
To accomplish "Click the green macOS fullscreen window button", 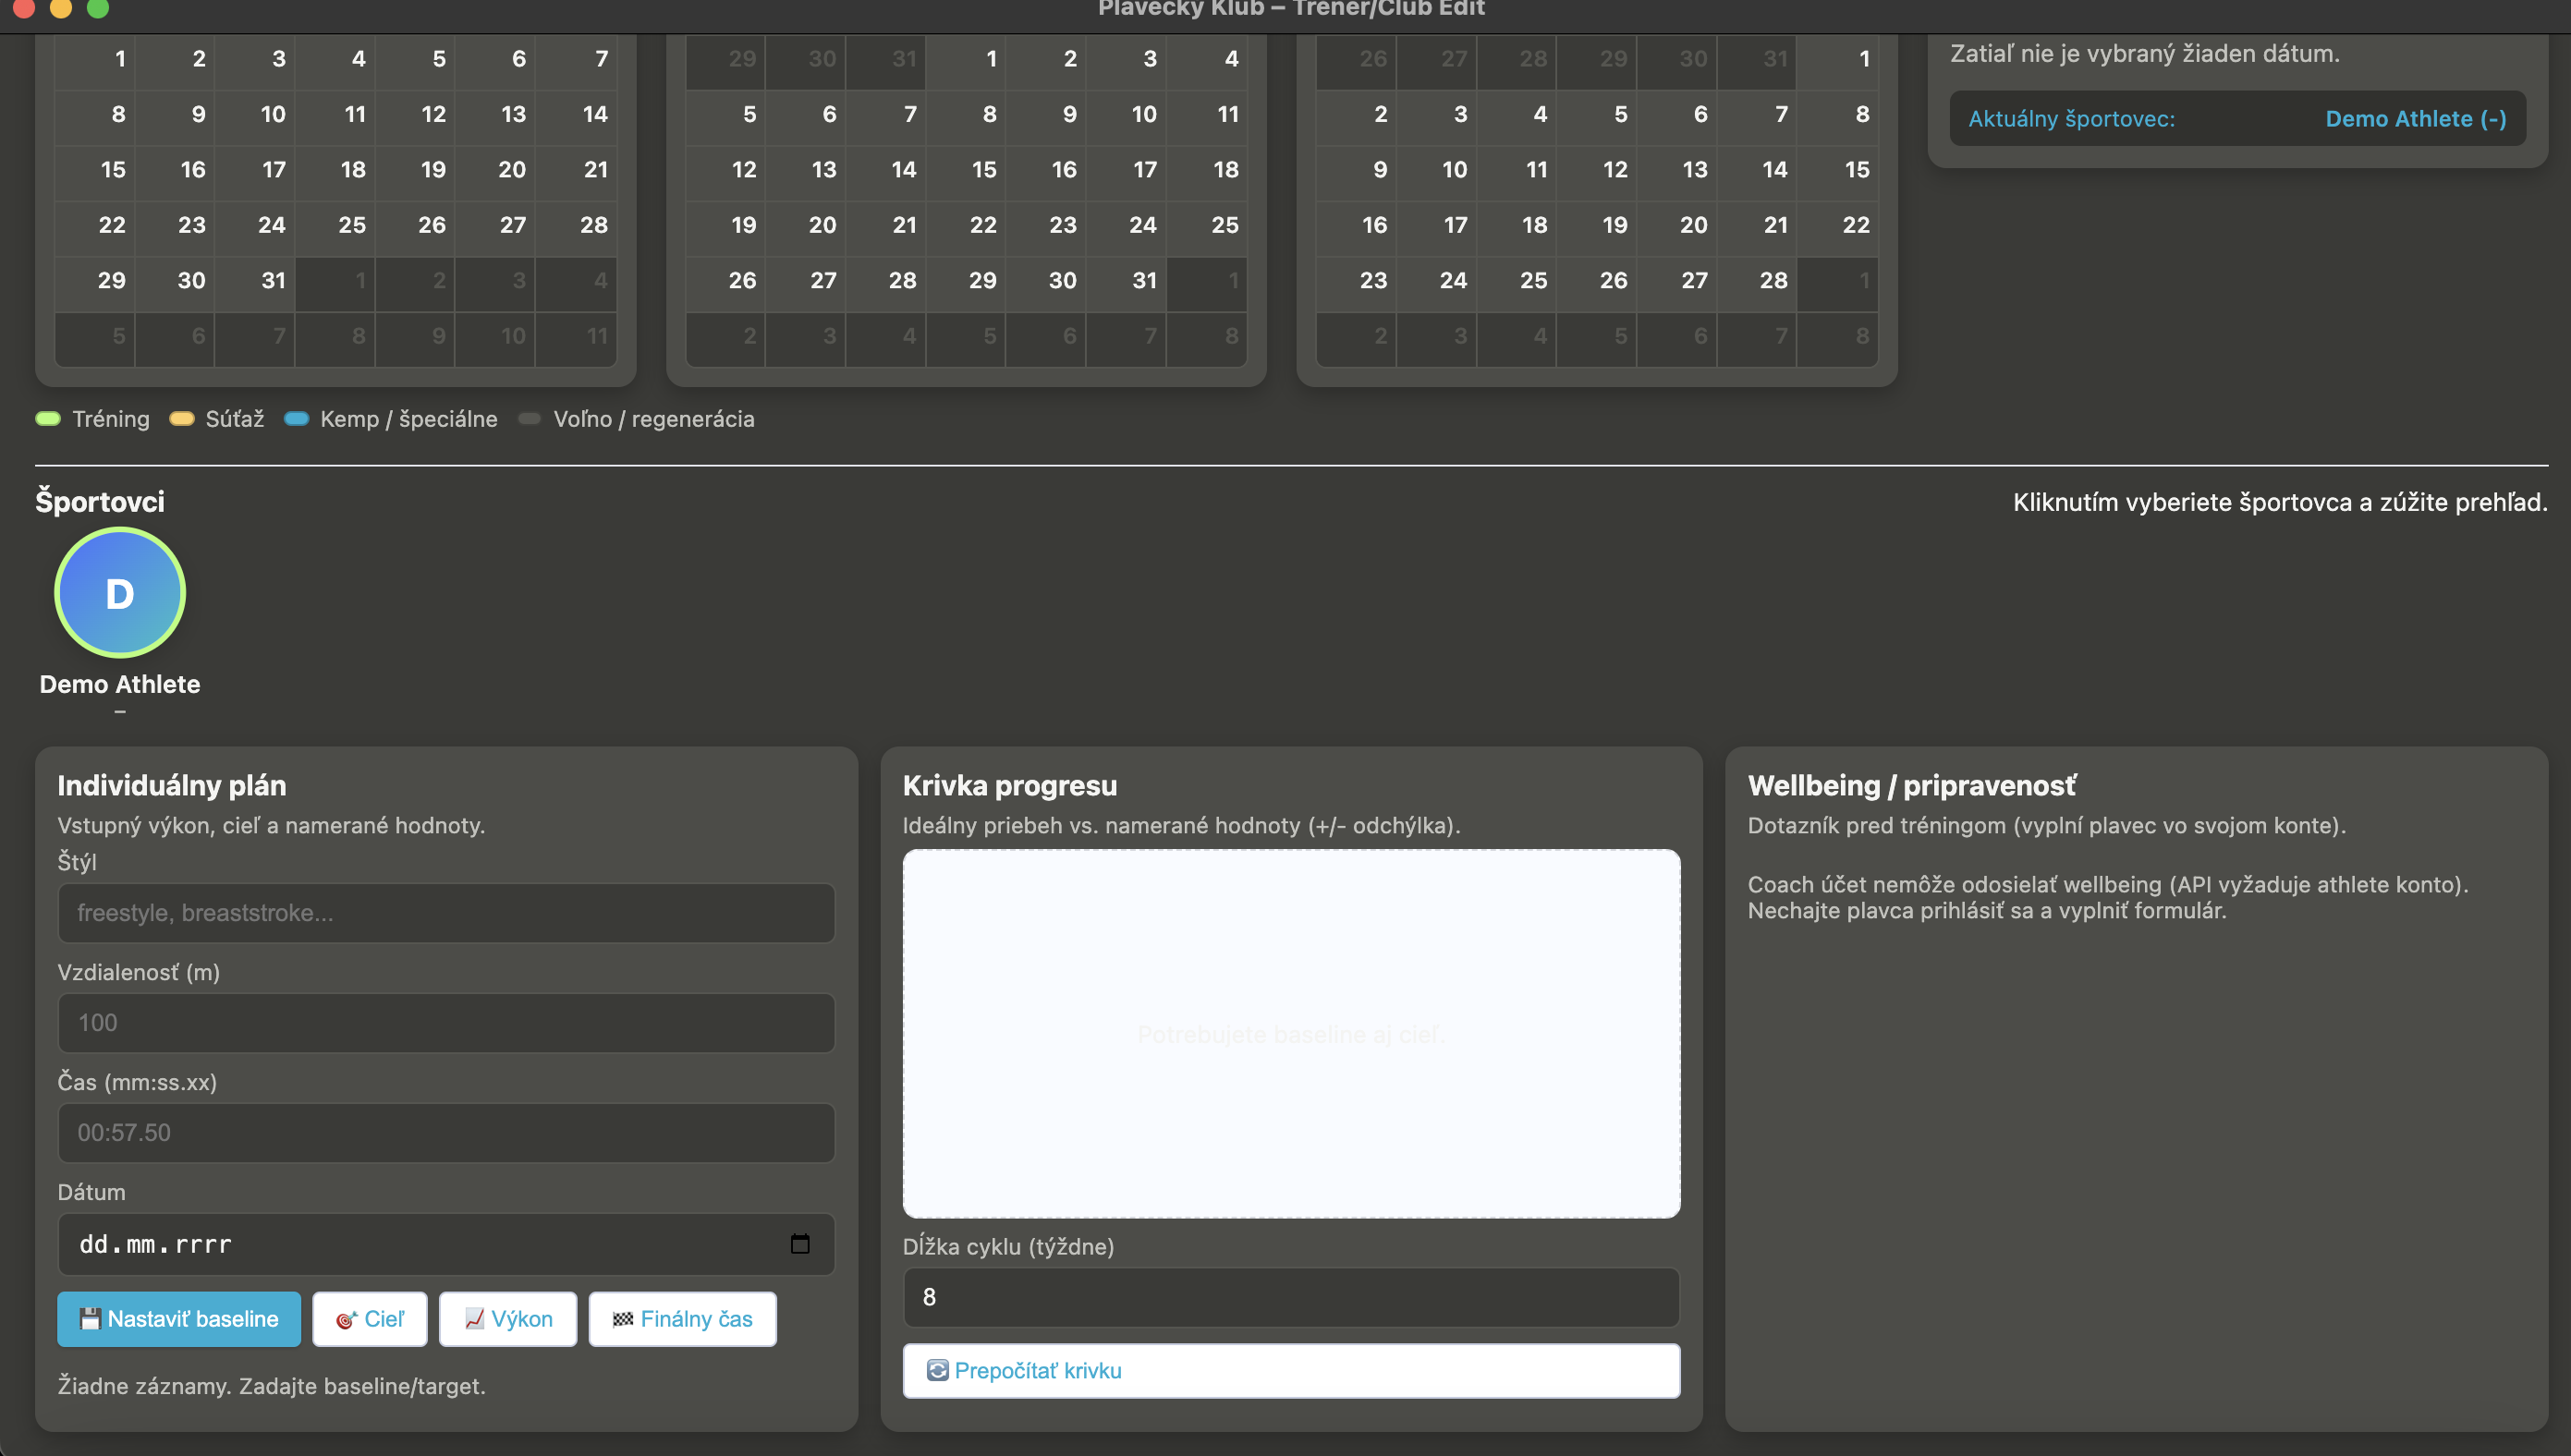I will (x=98, y=9).
